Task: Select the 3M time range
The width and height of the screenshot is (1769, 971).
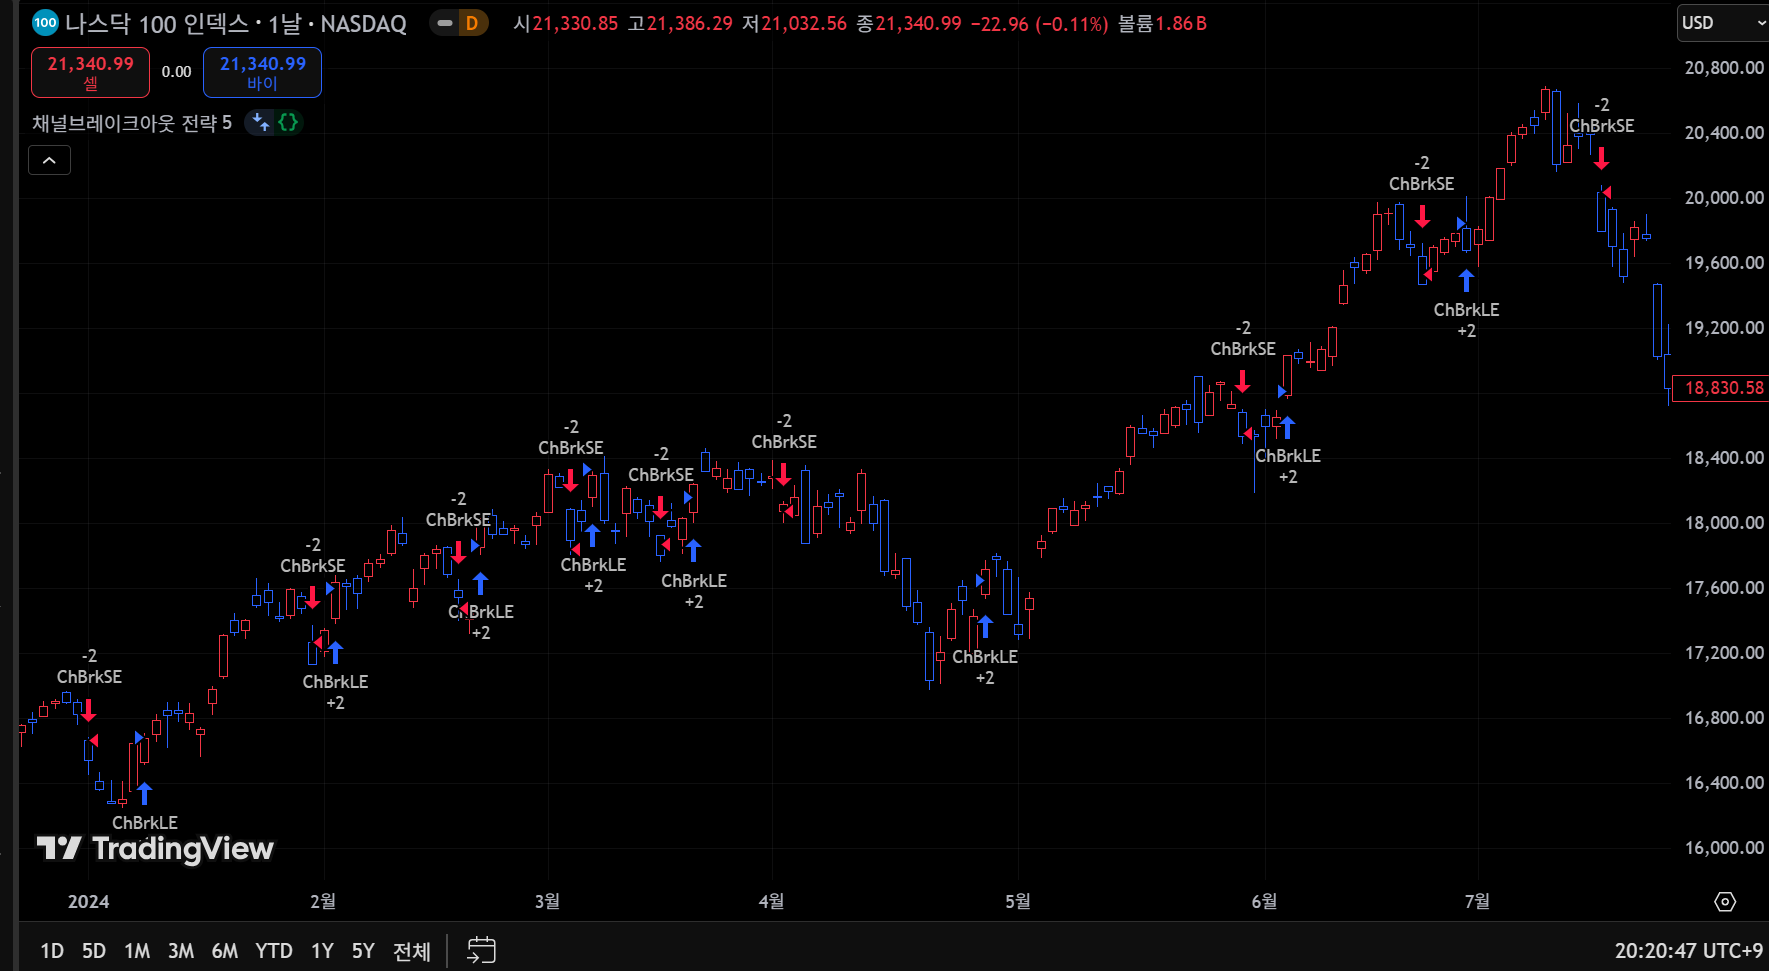Action: pos(181,951)
